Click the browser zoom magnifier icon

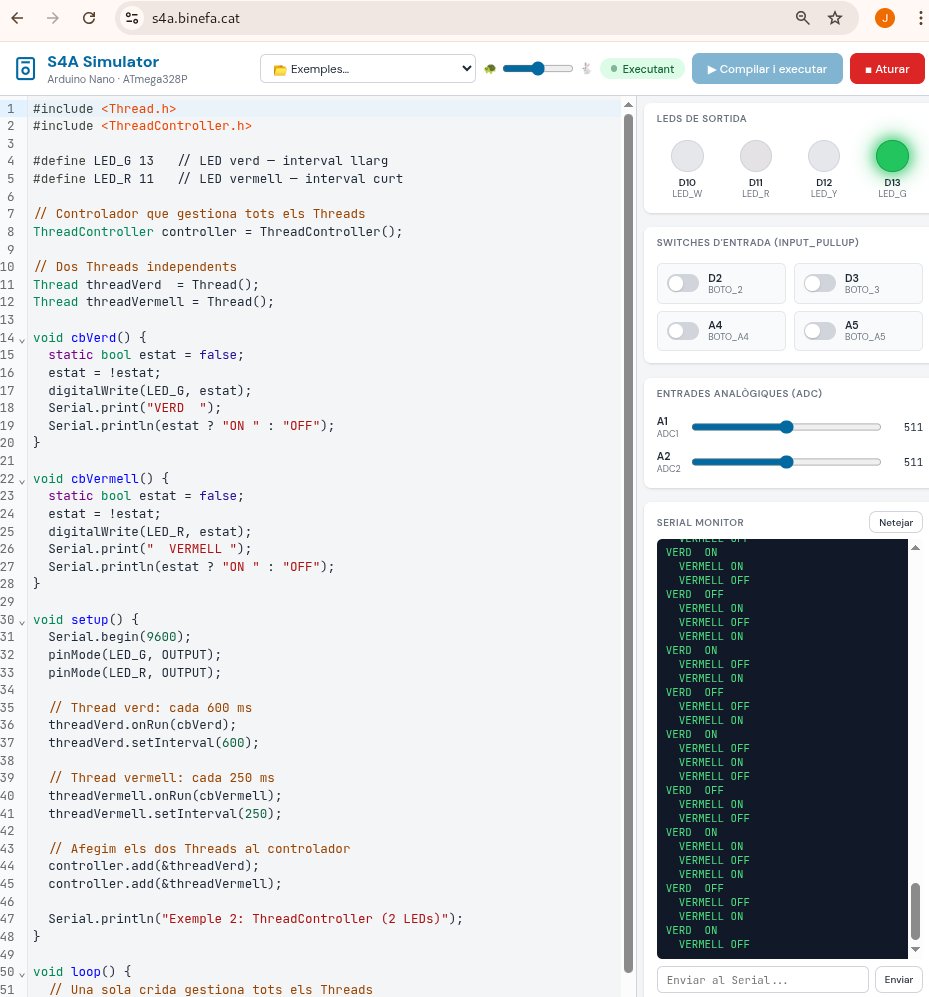click(x=802, y=18)
